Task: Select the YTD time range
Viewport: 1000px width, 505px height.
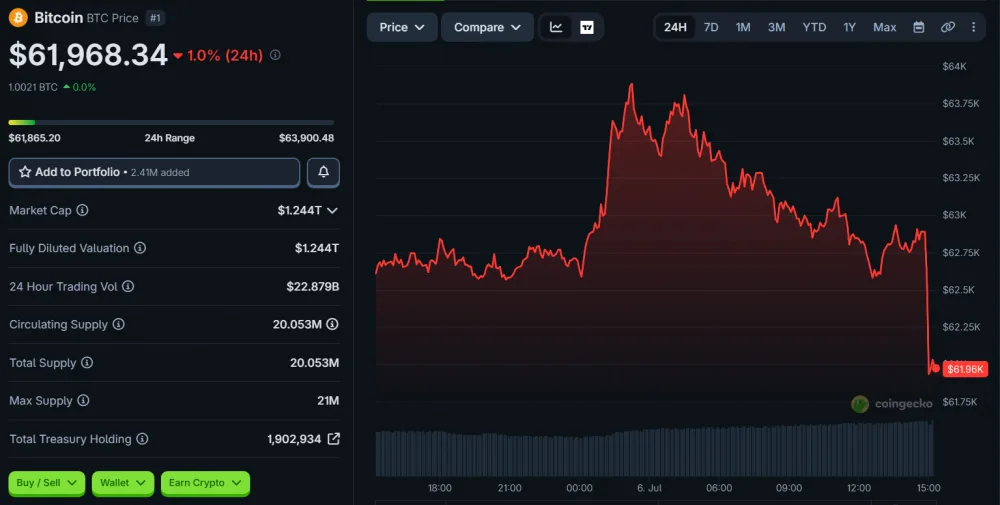Action: [814, 27]
